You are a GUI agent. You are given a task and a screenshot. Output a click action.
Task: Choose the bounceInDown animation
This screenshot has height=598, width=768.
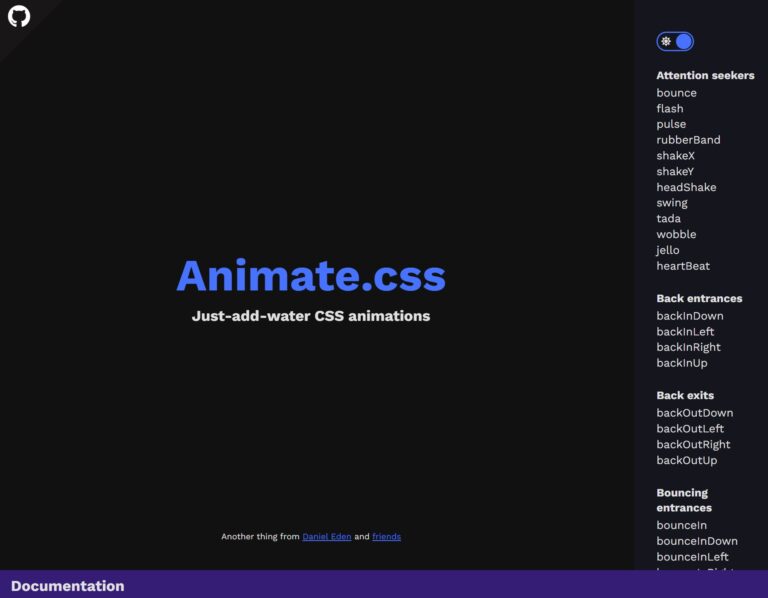click(697, 541)
